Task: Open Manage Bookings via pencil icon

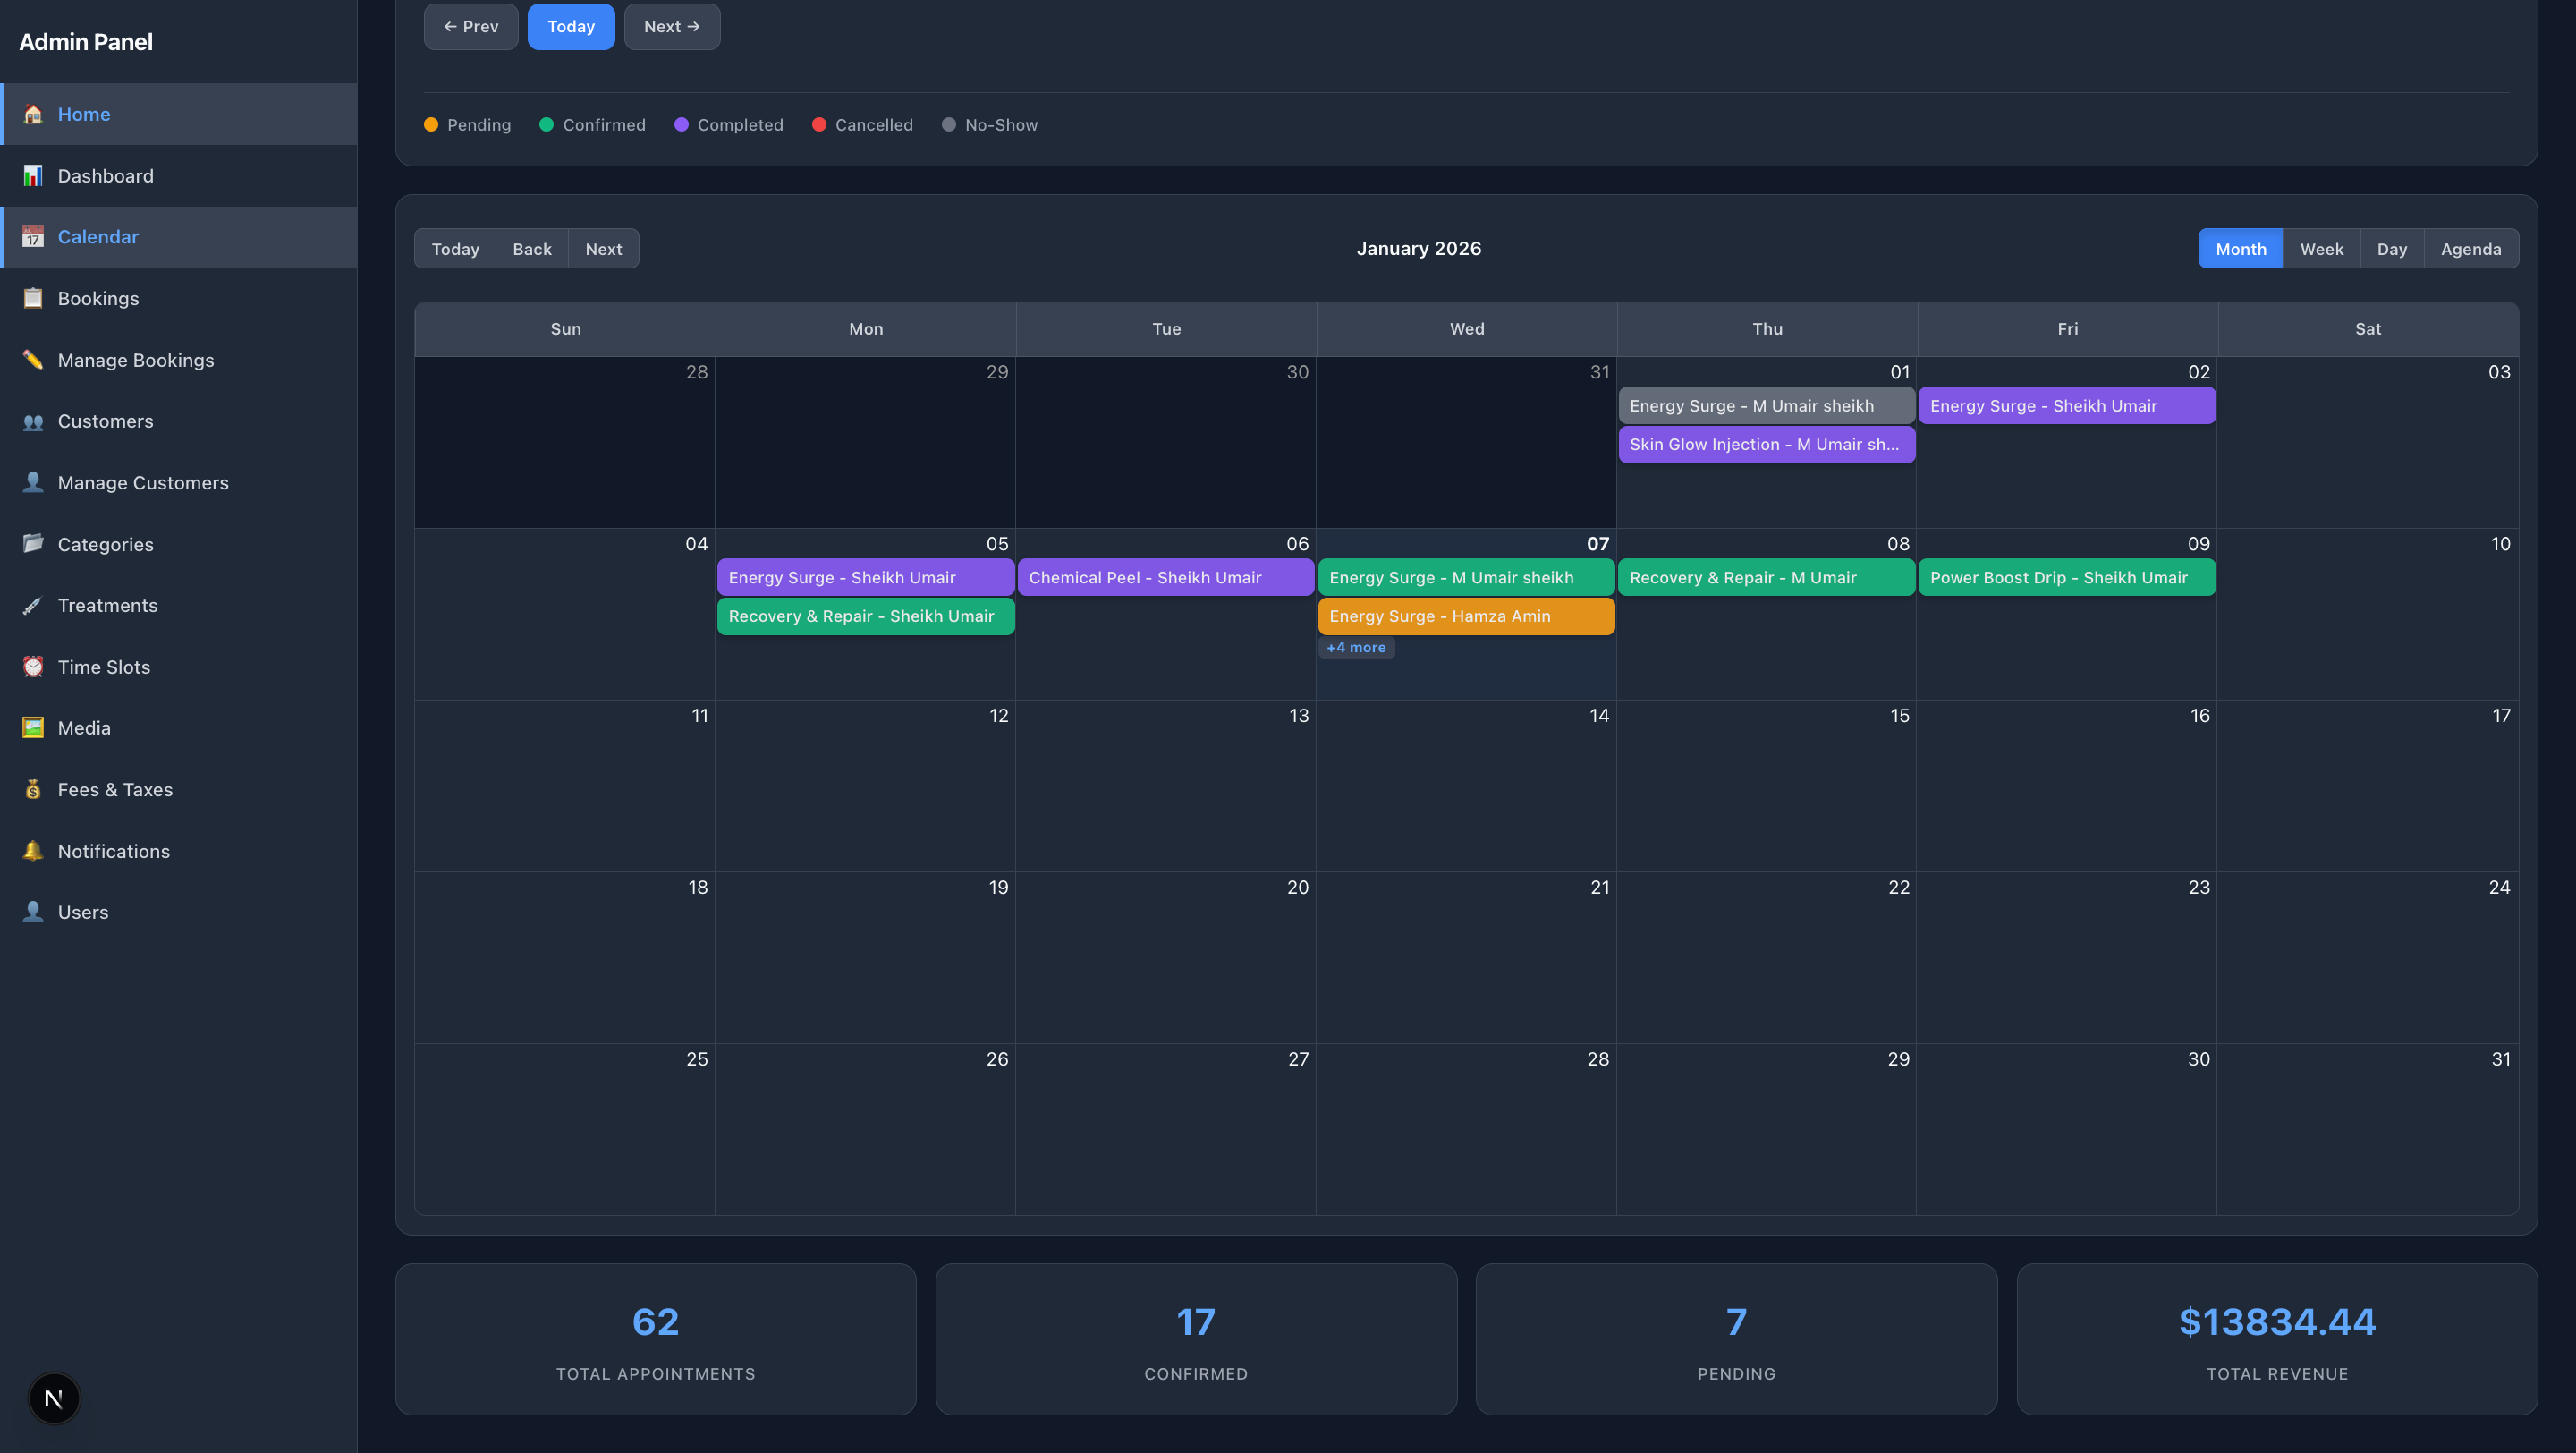Action: (33, 360)
